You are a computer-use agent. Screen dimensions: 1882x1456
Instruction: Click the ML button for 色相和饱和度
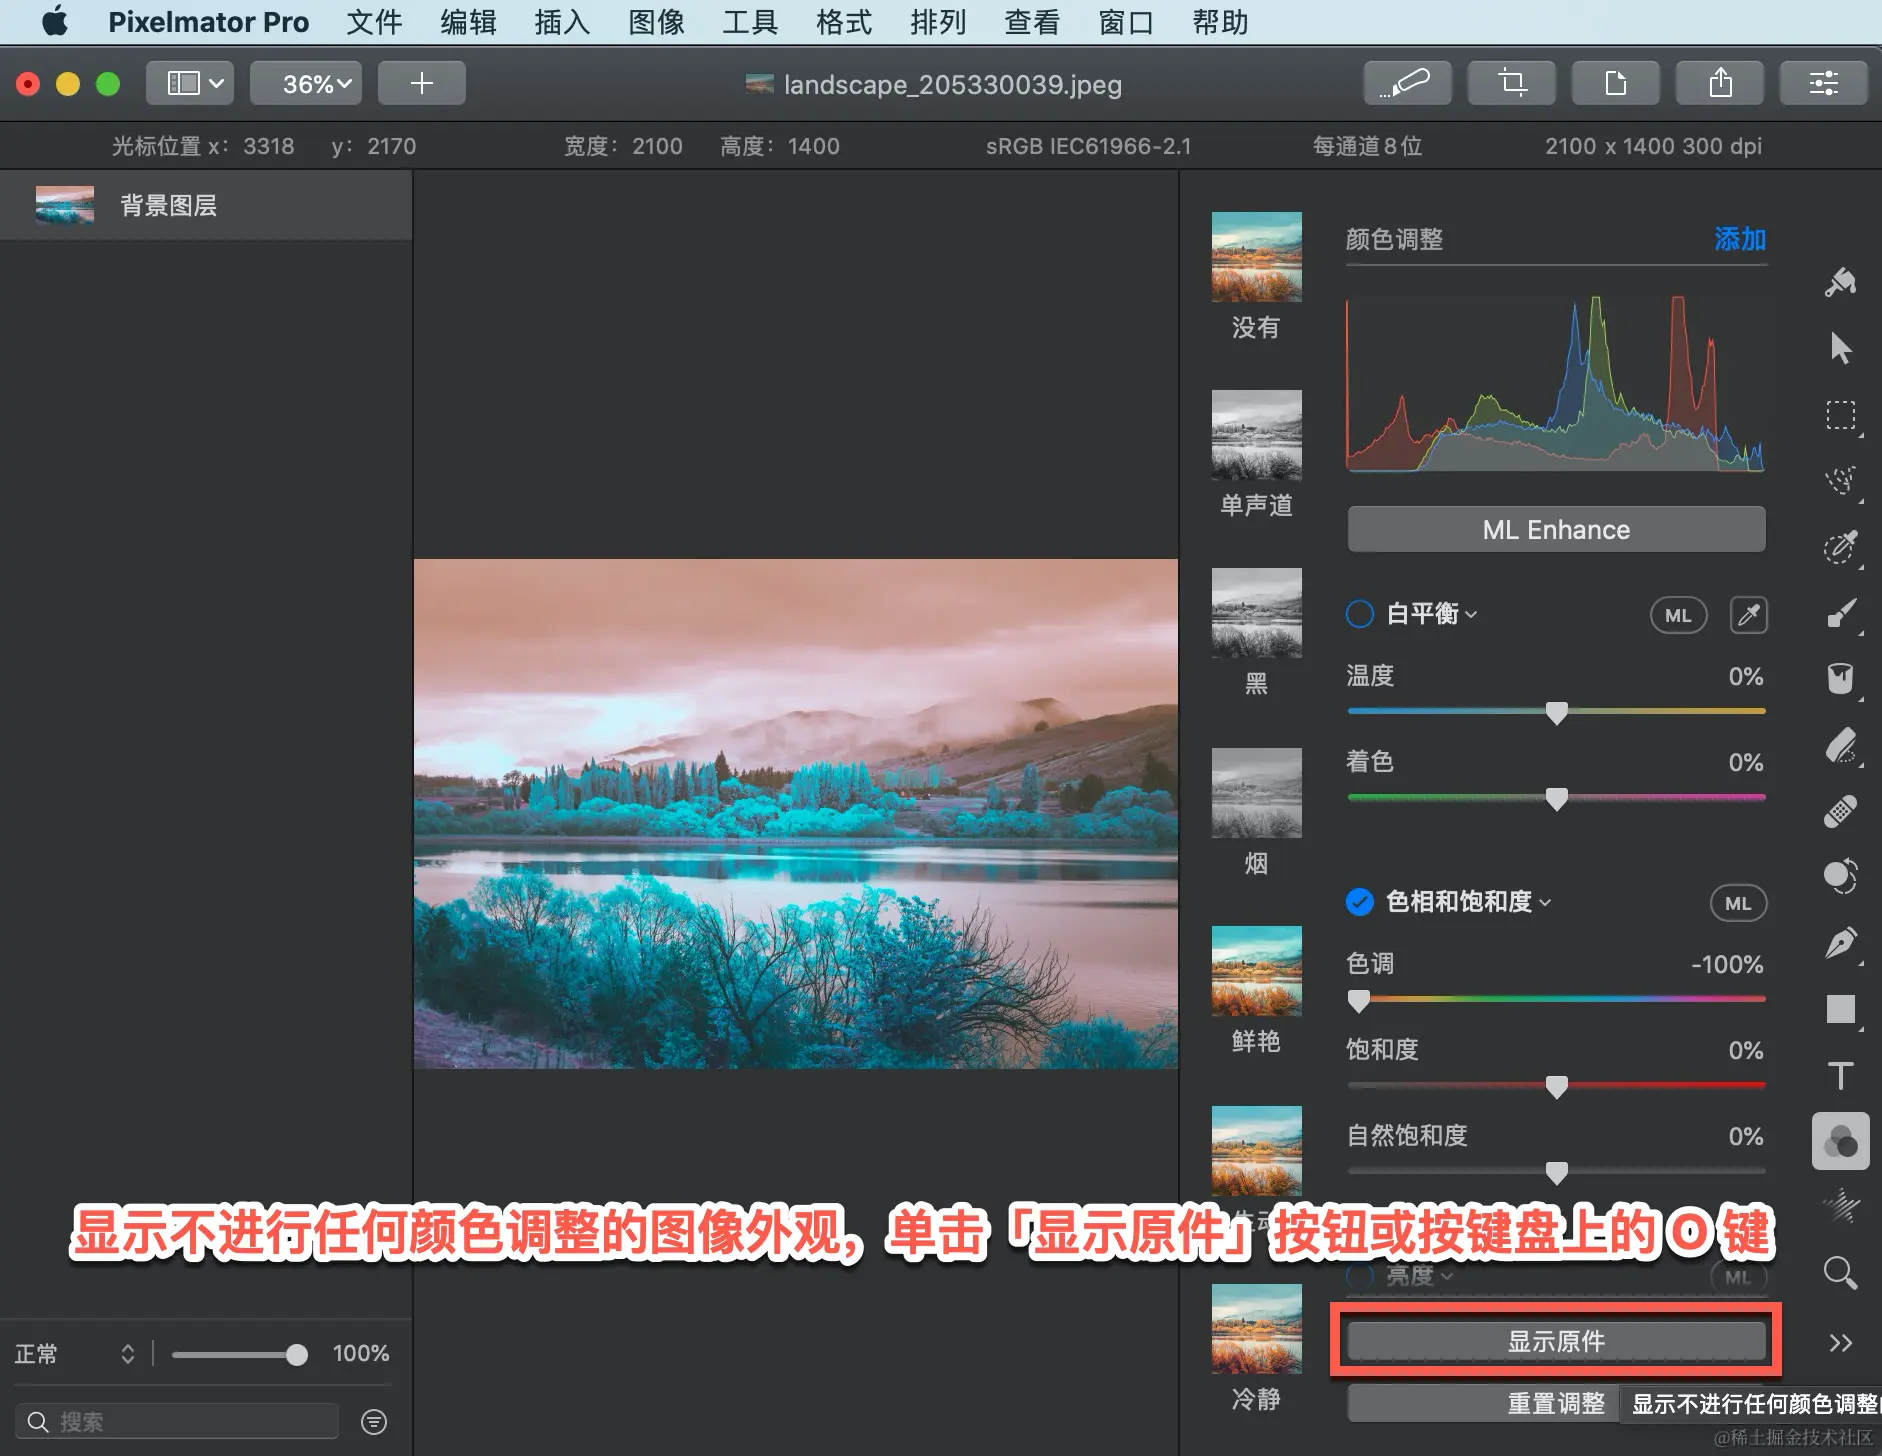[x=1738, y=903]
